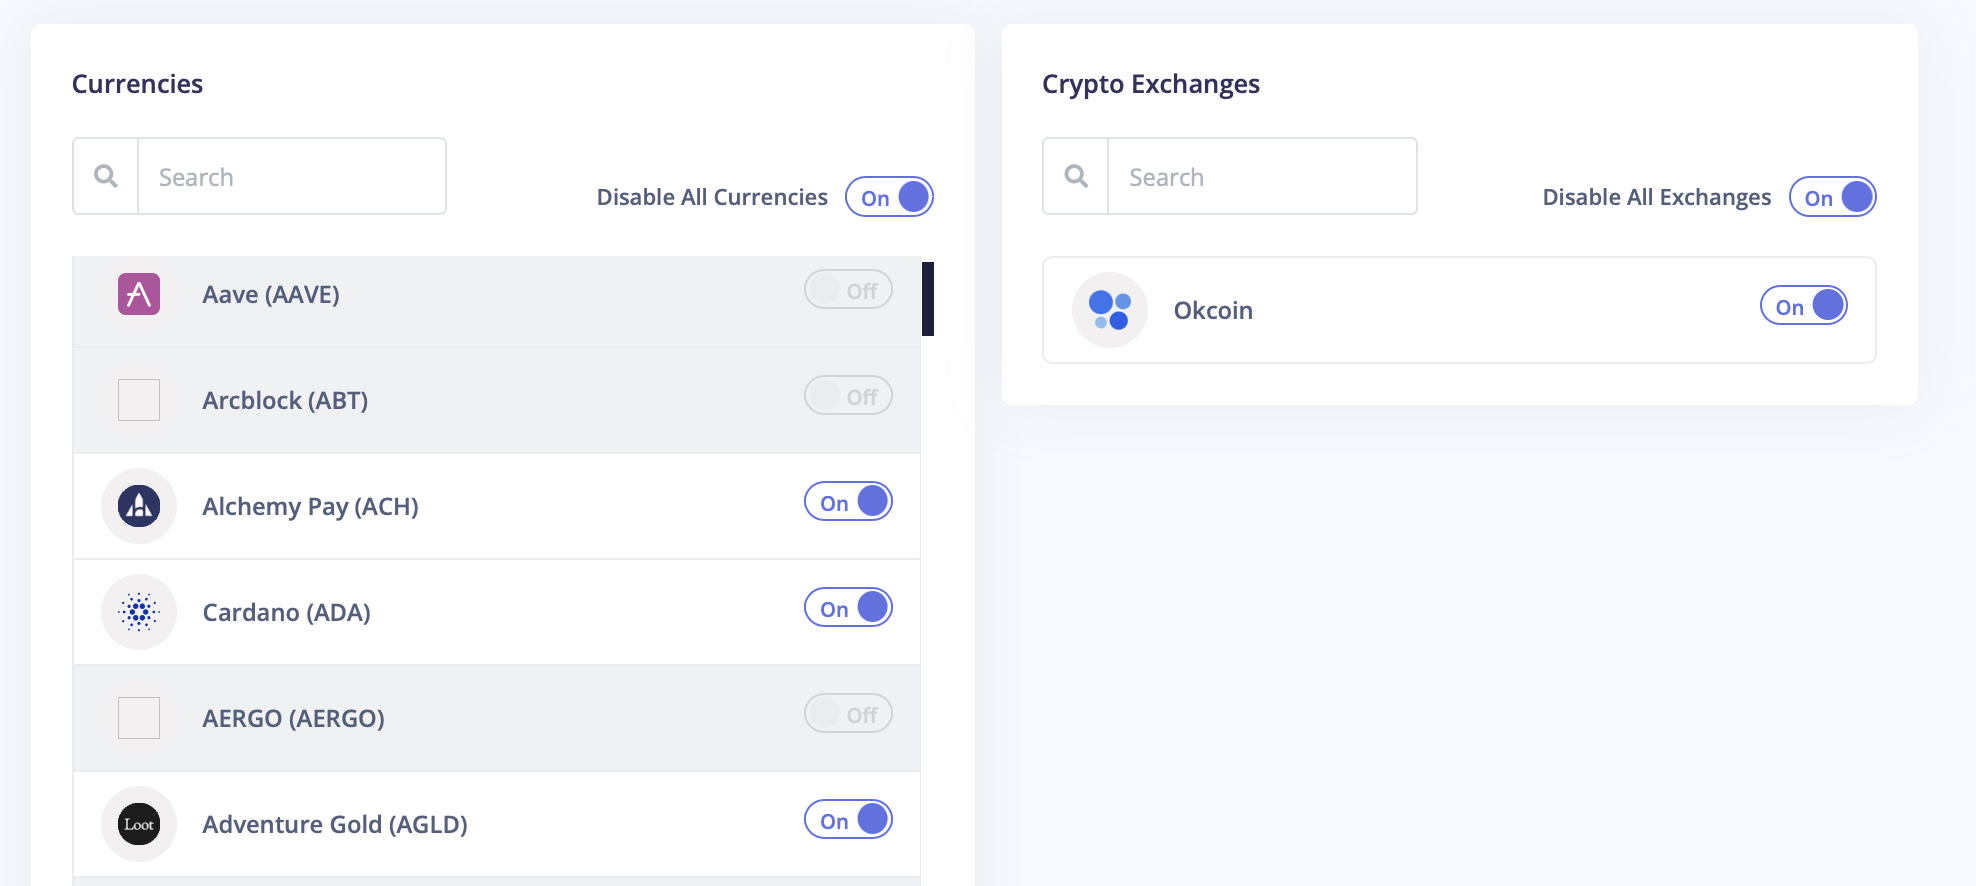The height and width of the screenshot is (886, 1976).
Task: Switch off Alchemy Pay (ACH) toggle
Action: click(x=848, y=502)
